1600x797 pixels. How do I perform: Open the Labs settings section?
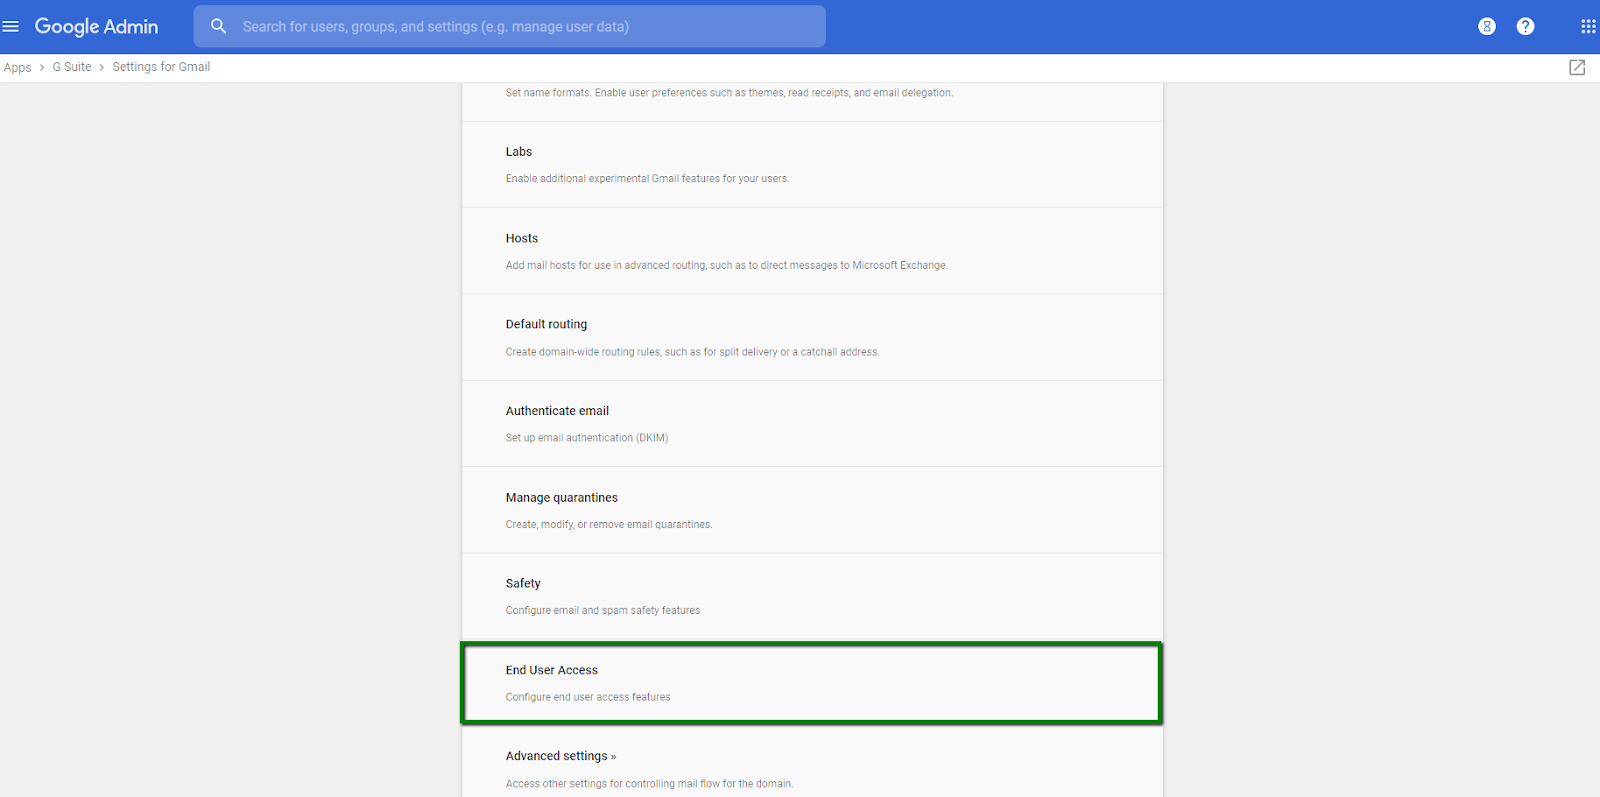click(x=812, y=164)
